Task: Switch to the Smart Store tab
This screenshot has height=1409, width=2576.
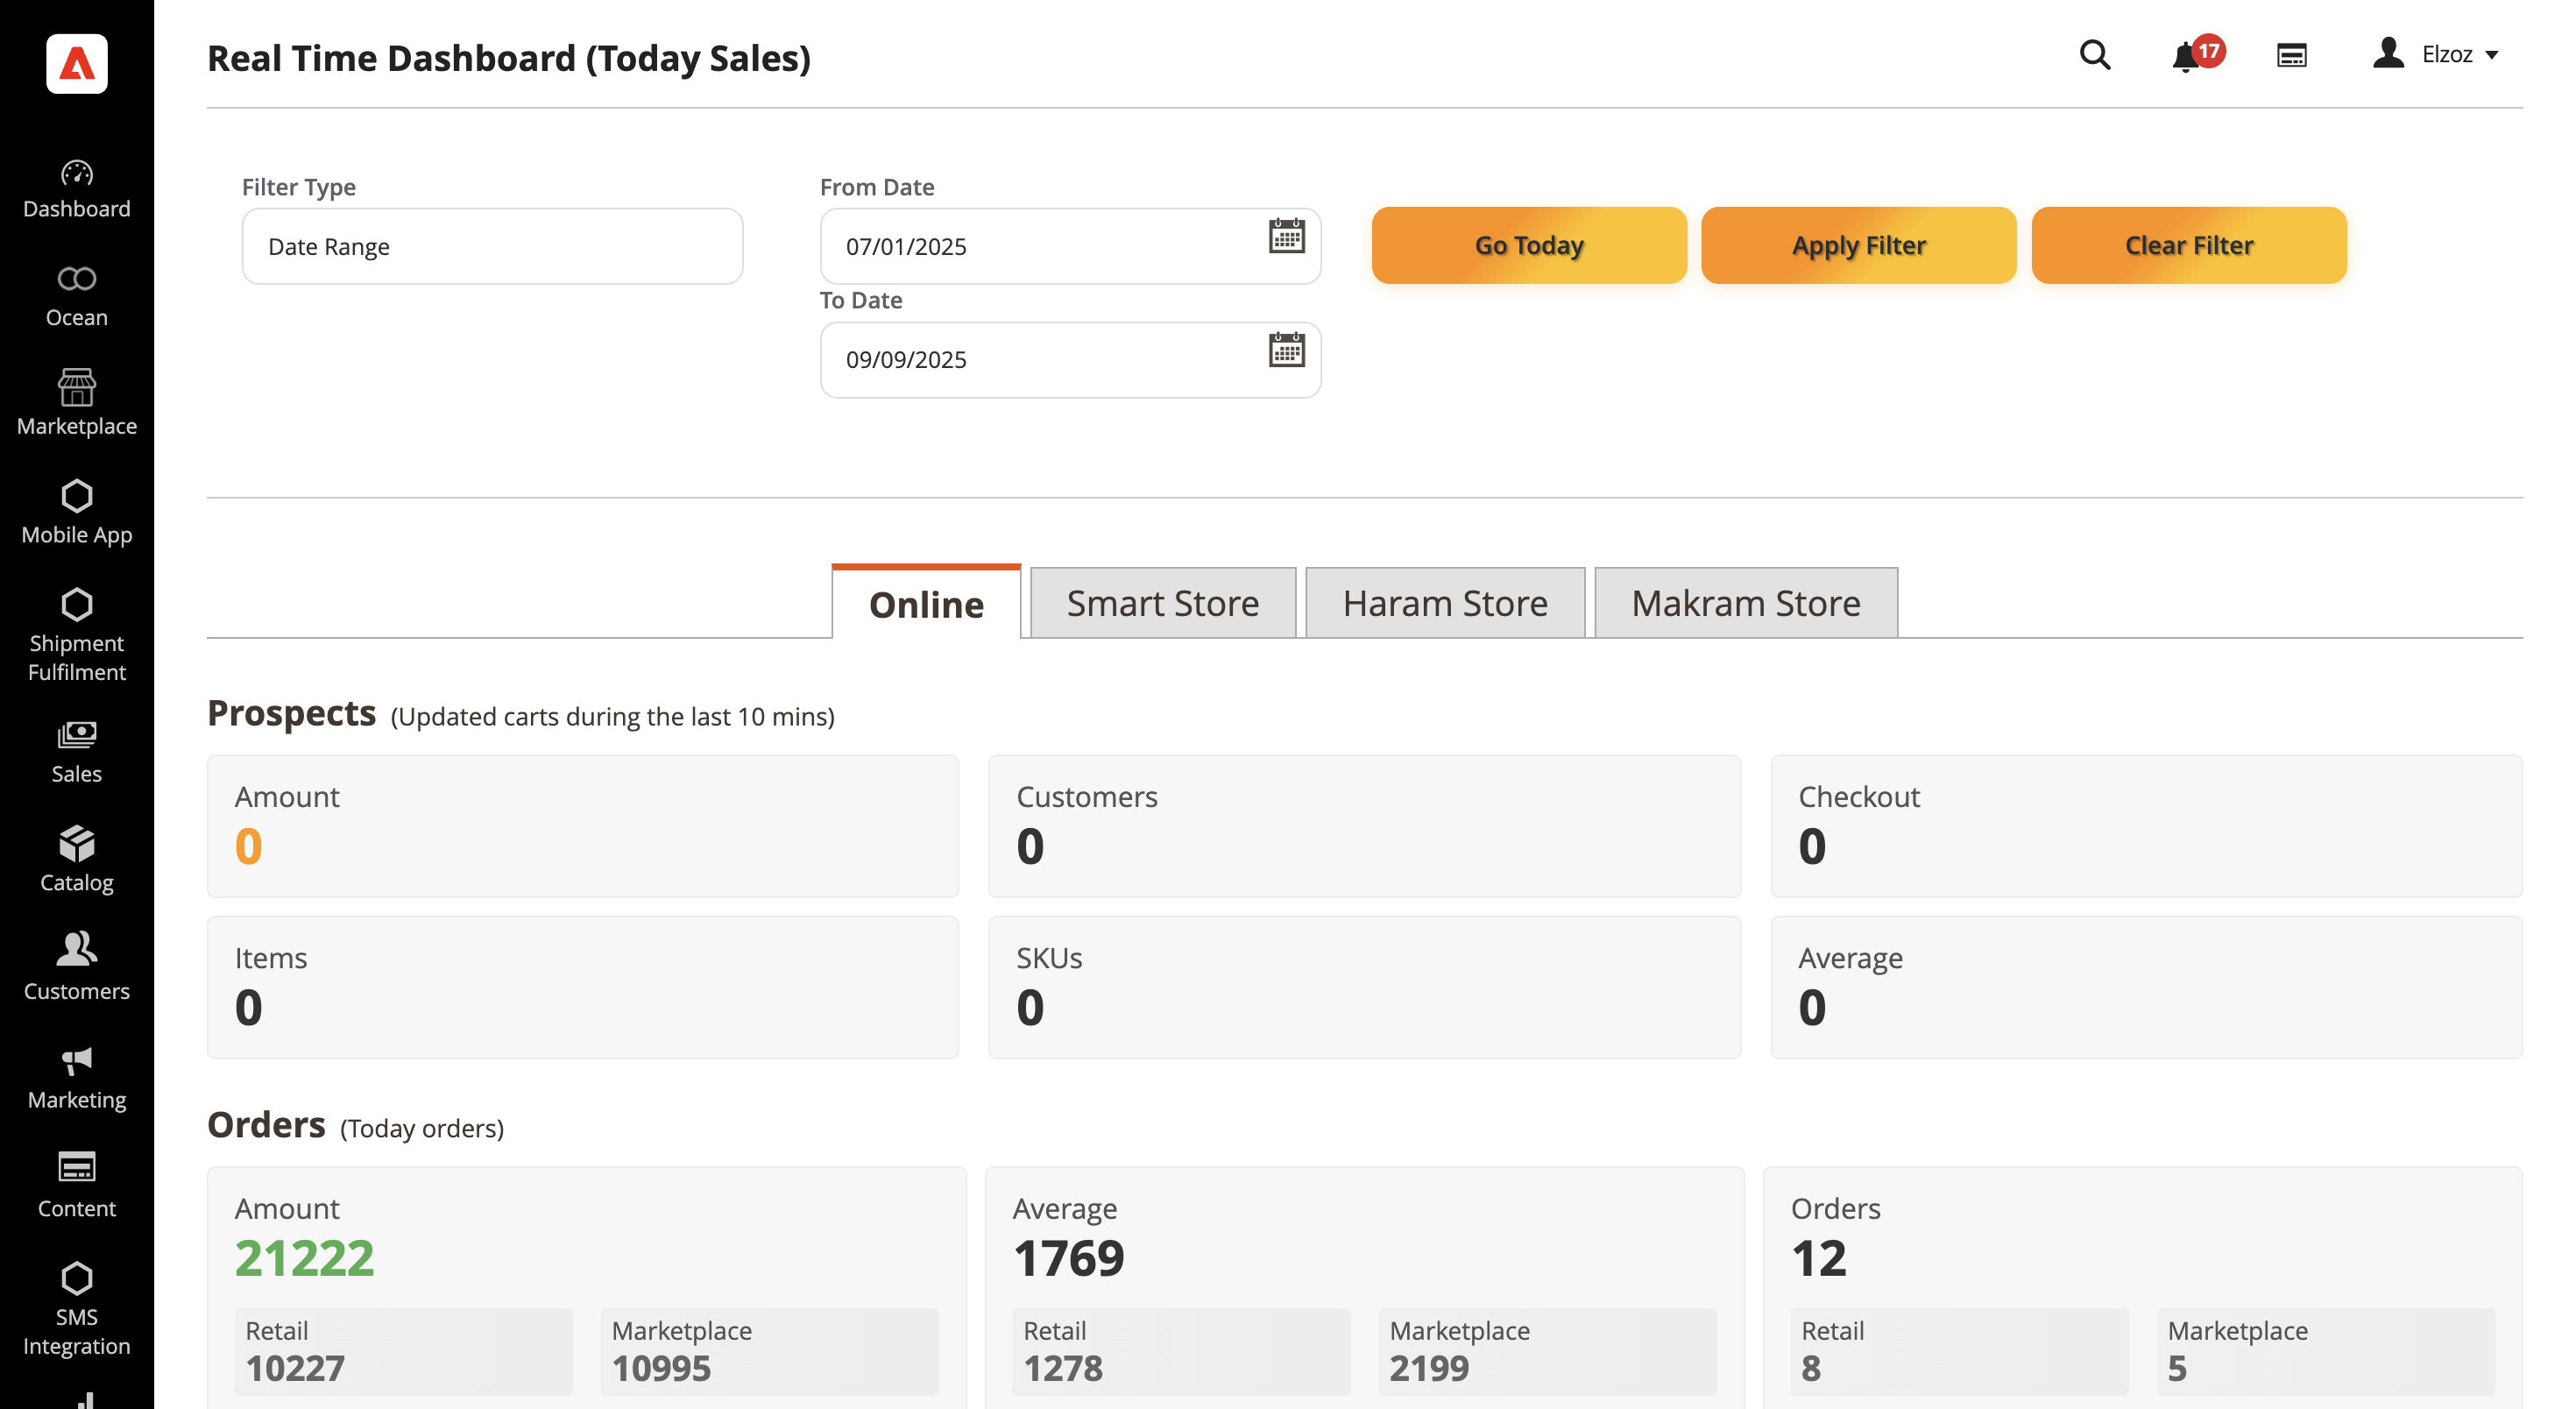Action: 1162,603
